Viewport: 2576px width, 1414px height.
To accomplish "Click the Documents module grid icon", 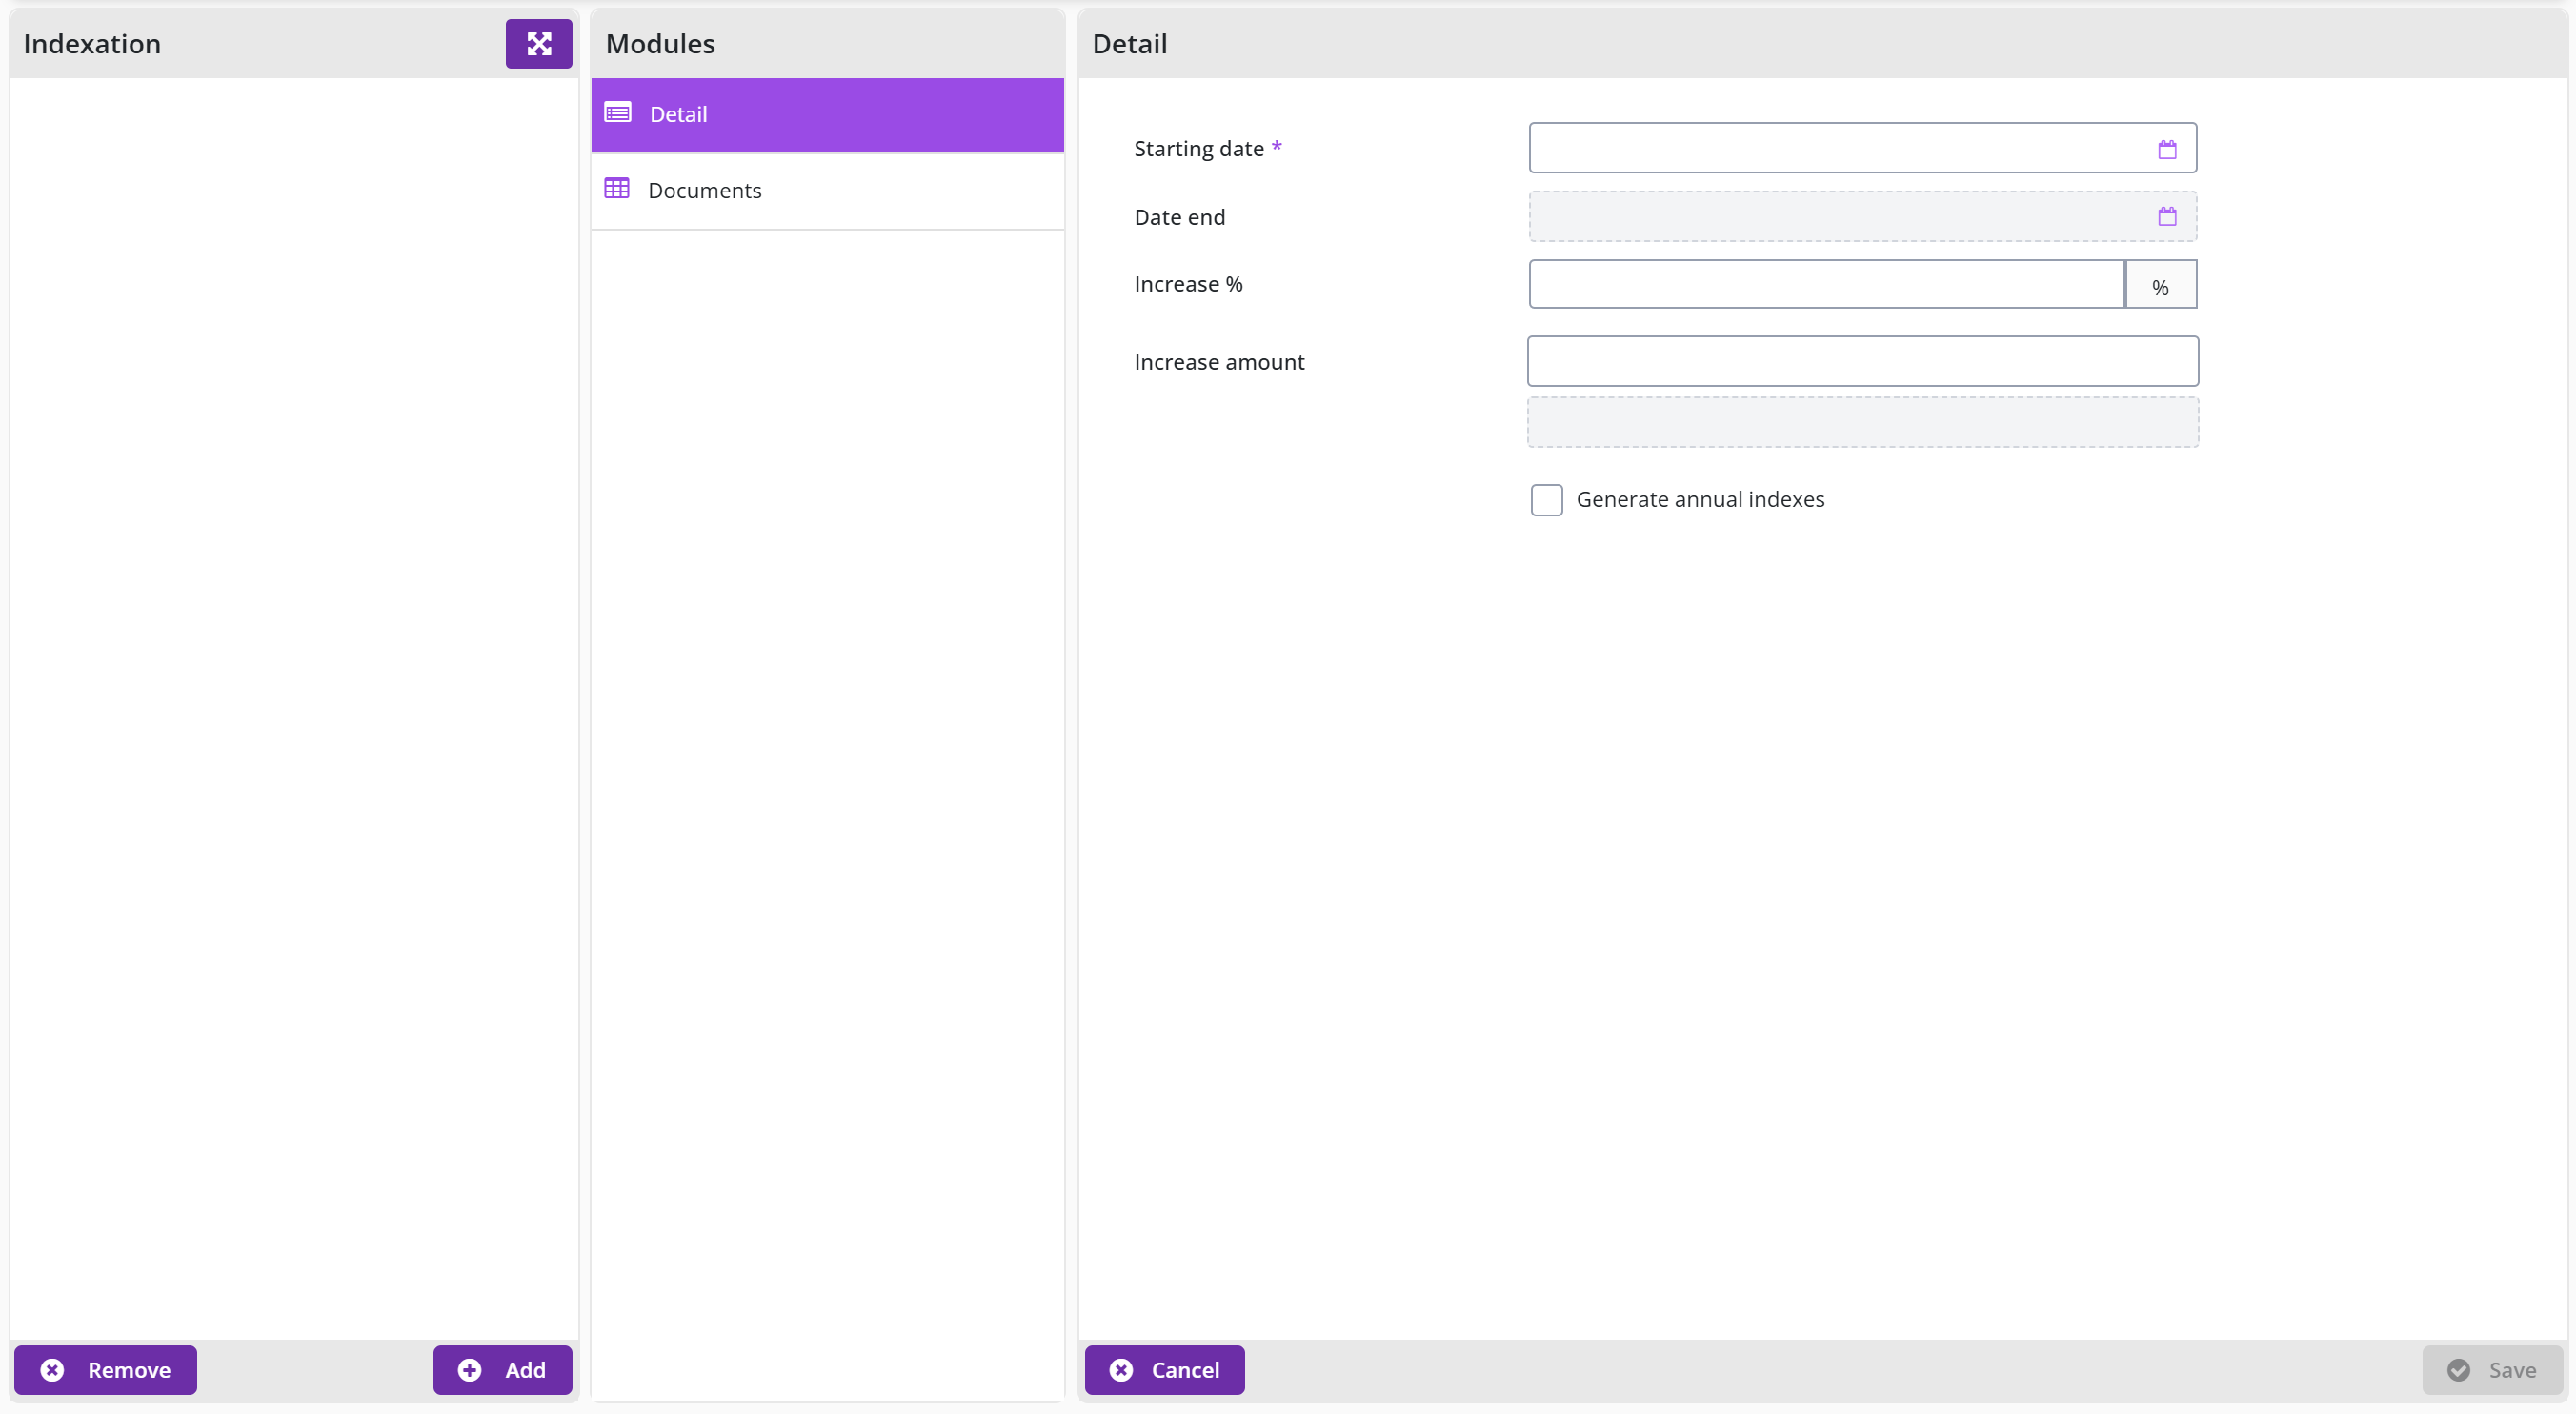I will pyautogui.click(x=617, y=189).
